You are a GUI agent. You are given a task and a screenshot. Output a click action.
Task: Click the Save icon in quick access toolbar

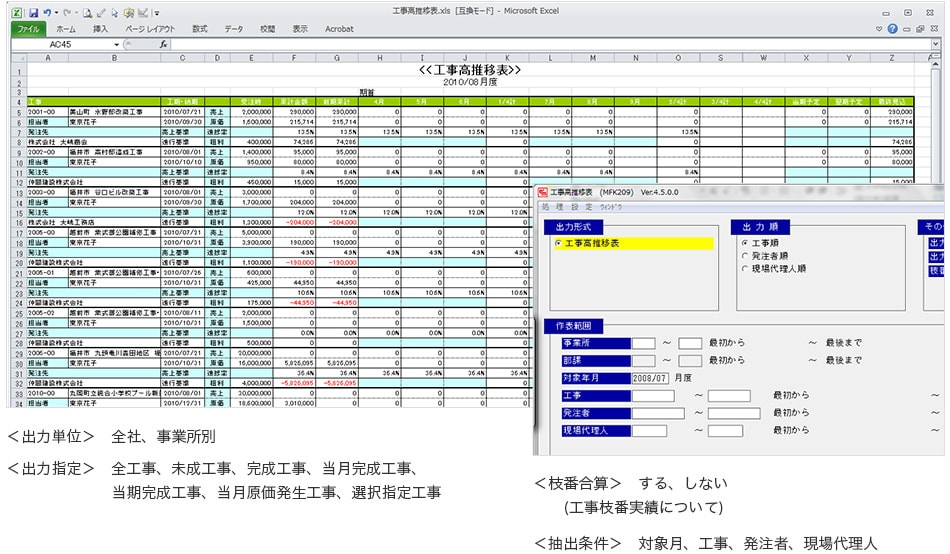33,12
